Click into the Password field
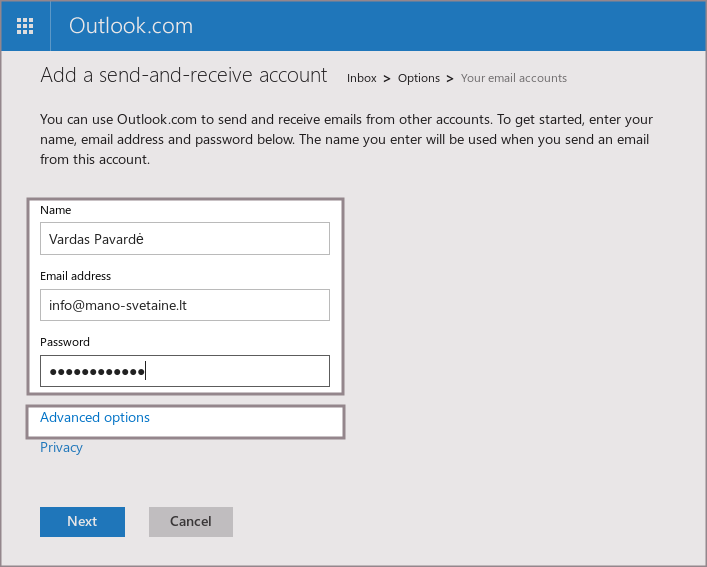Screen dimensions: 707x567 click(x=185, y=371)
